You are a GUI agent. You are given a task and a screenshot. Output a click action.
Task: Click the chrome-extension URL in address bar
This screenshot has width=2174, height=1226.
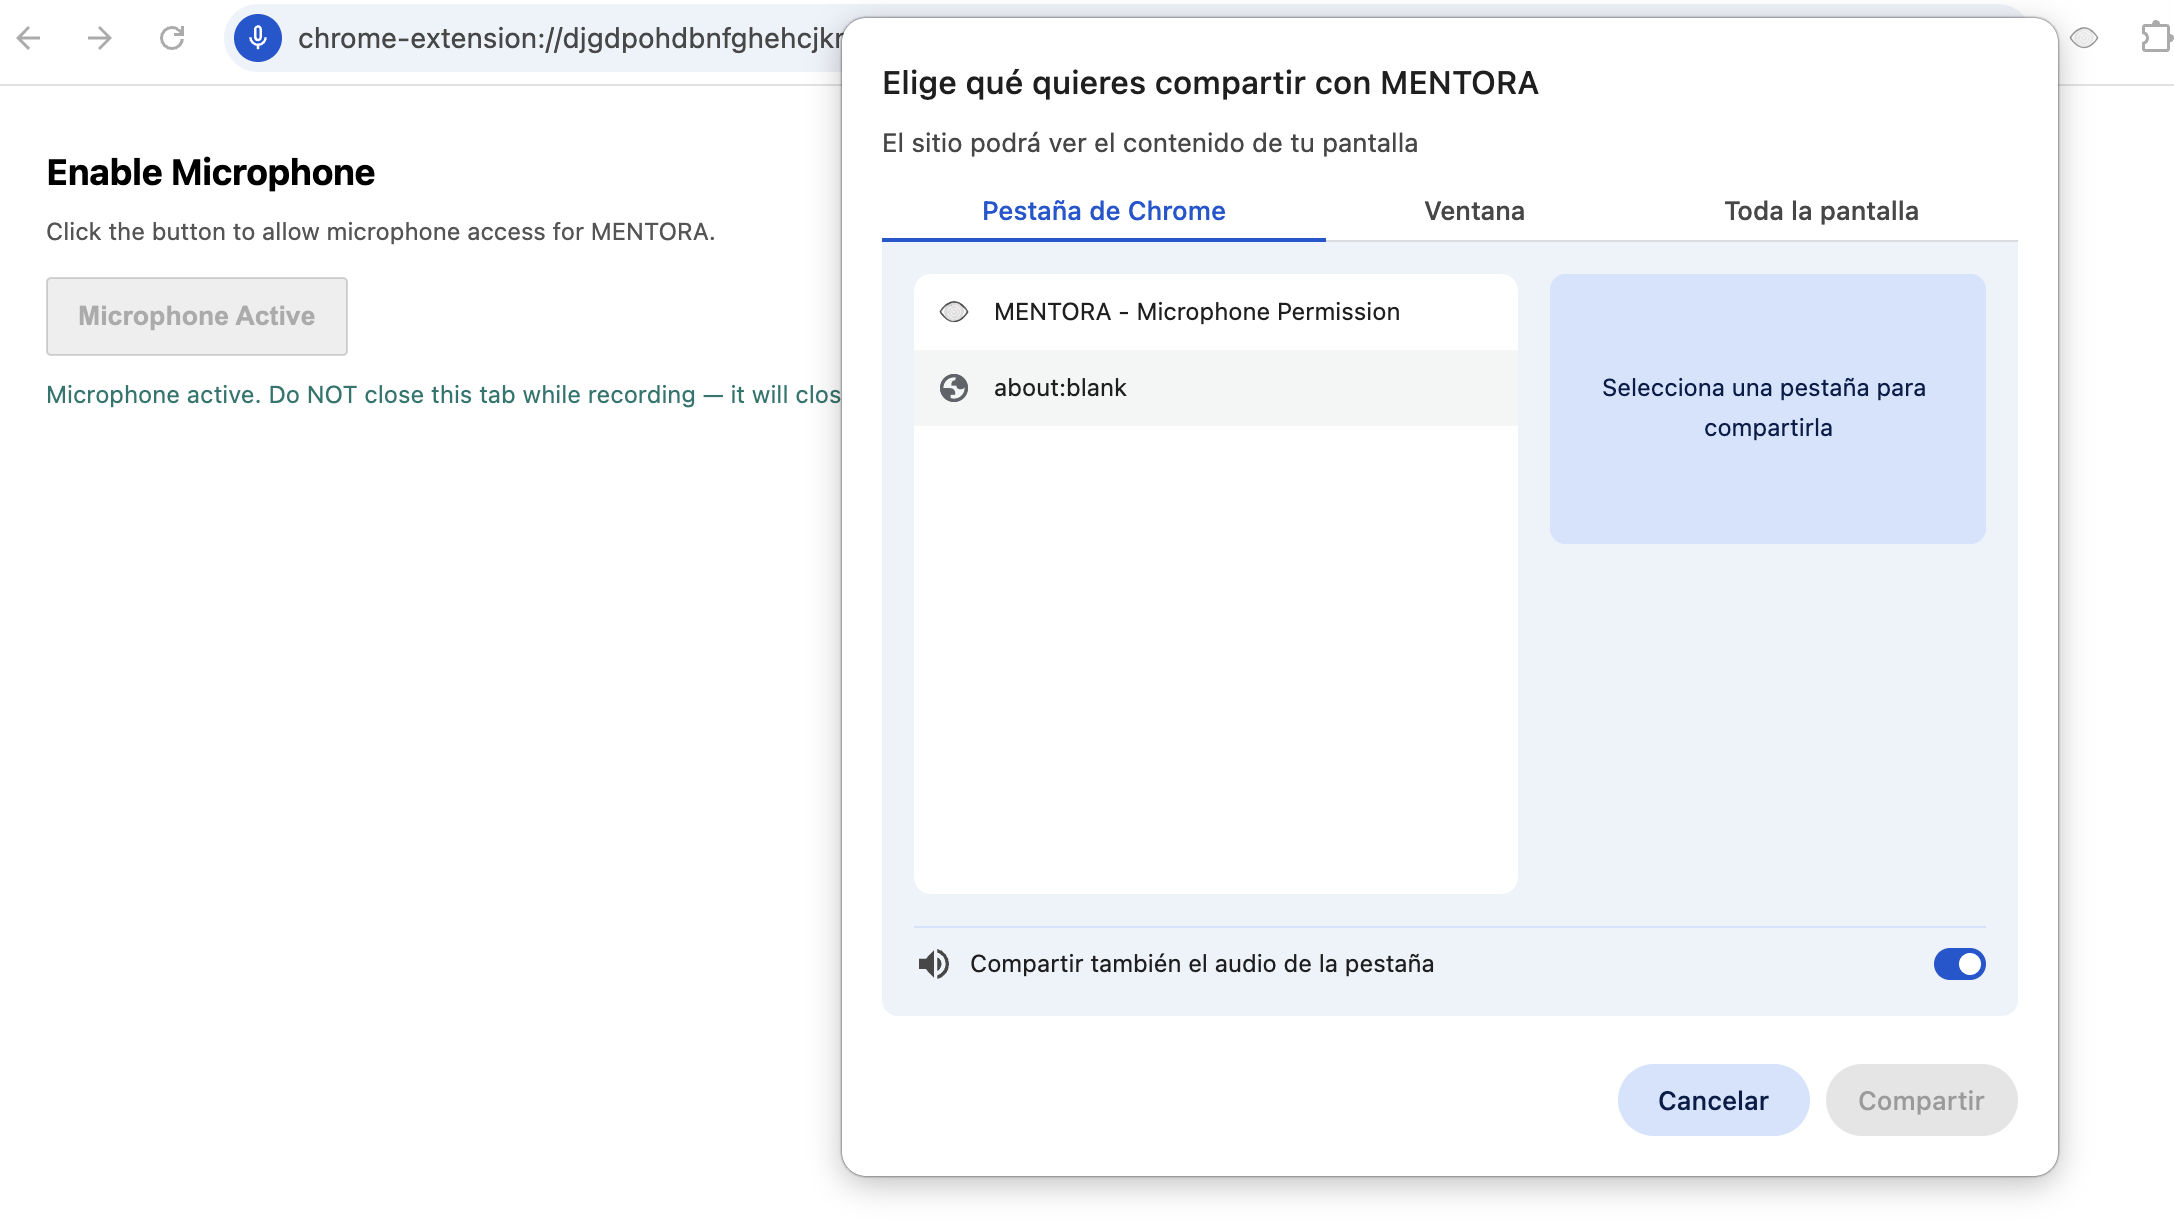570,38
